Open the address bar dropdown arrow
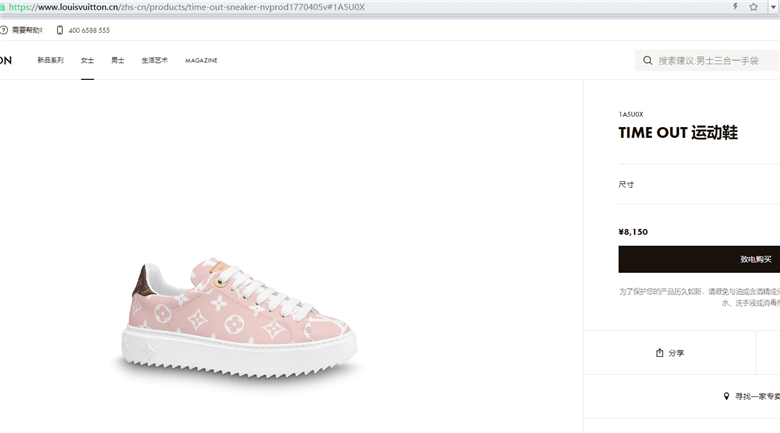The height and width of the screenshot is (433, 780). 774,7
